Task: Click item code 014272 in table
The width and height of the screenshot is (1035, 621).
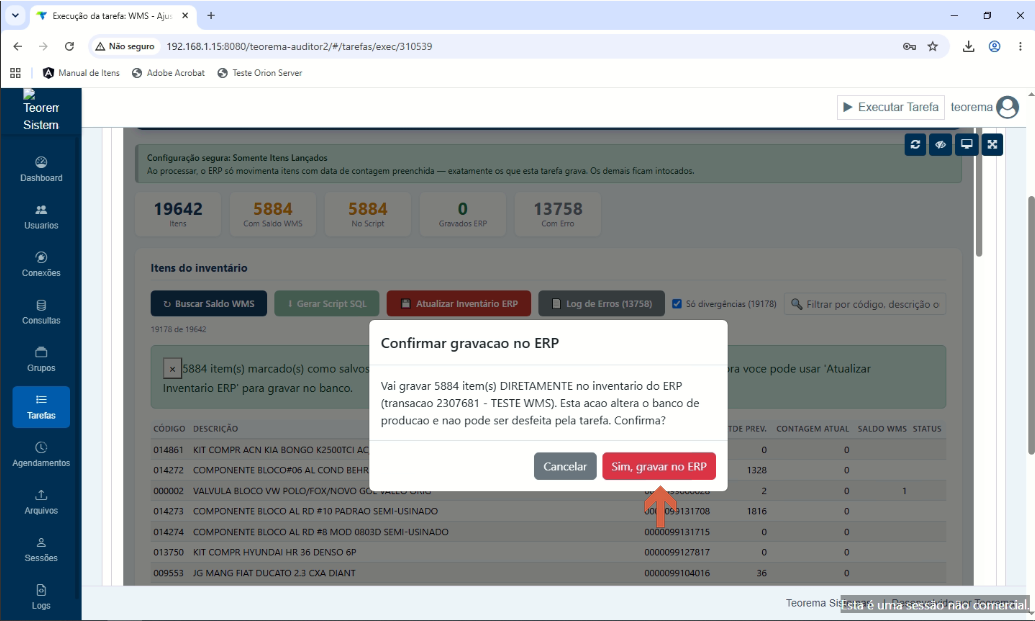Action: coord(168,470)
